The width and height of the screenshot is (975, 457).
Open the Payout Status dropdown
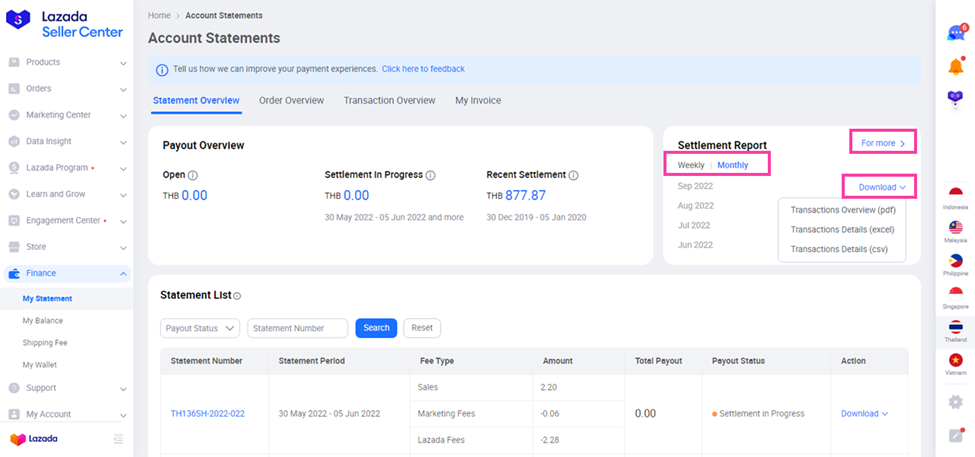pyautogui.click(x=200, y=328)
